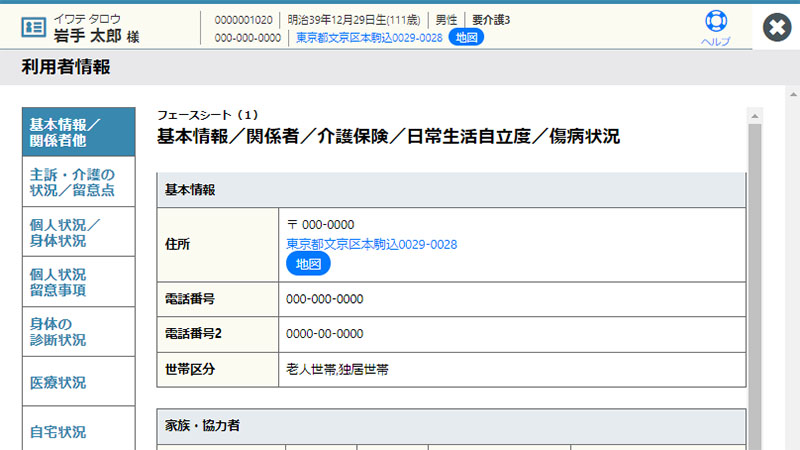Click the 地図 button under the 住所 address
The height and width of the screenshot is (450, 800).
pyautogui.click(x=308, y=264)
